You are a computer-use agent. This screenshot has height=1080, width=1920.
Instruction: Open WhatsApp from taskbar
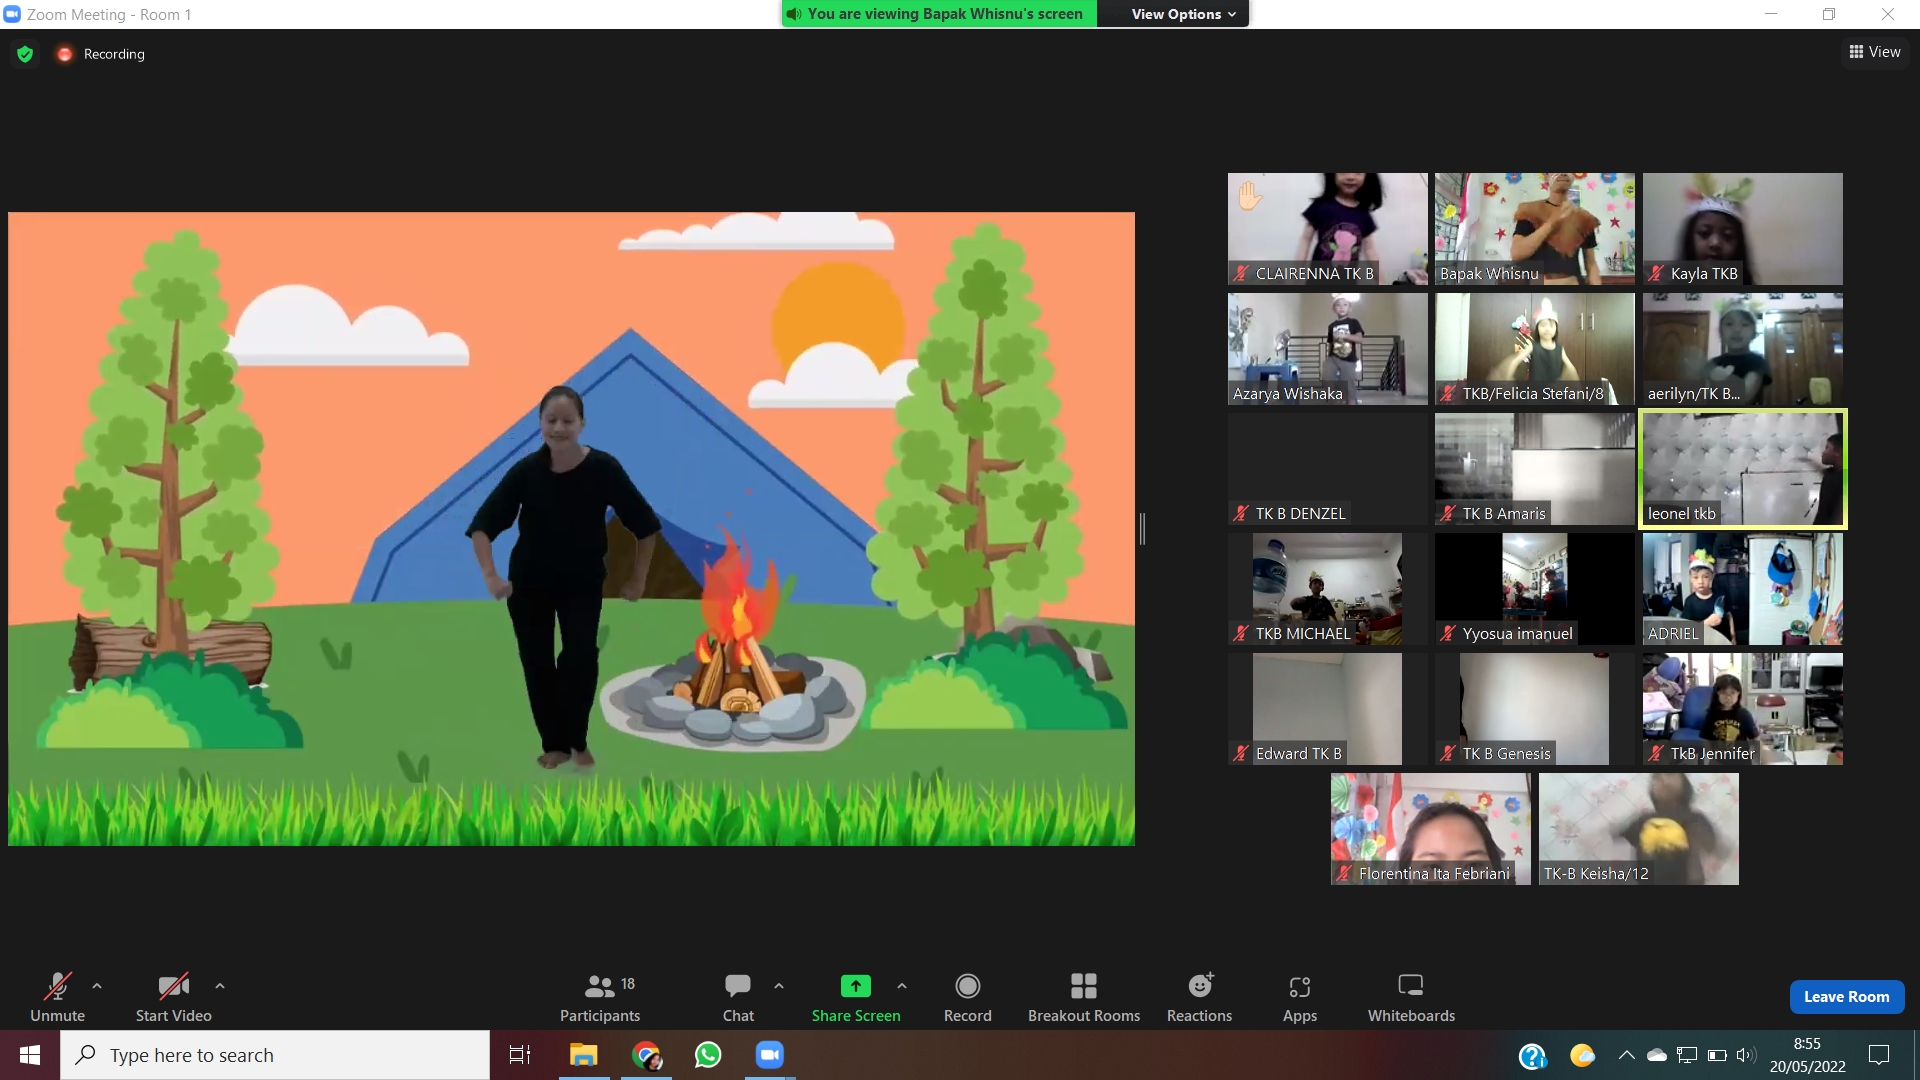pos(708,1055)
